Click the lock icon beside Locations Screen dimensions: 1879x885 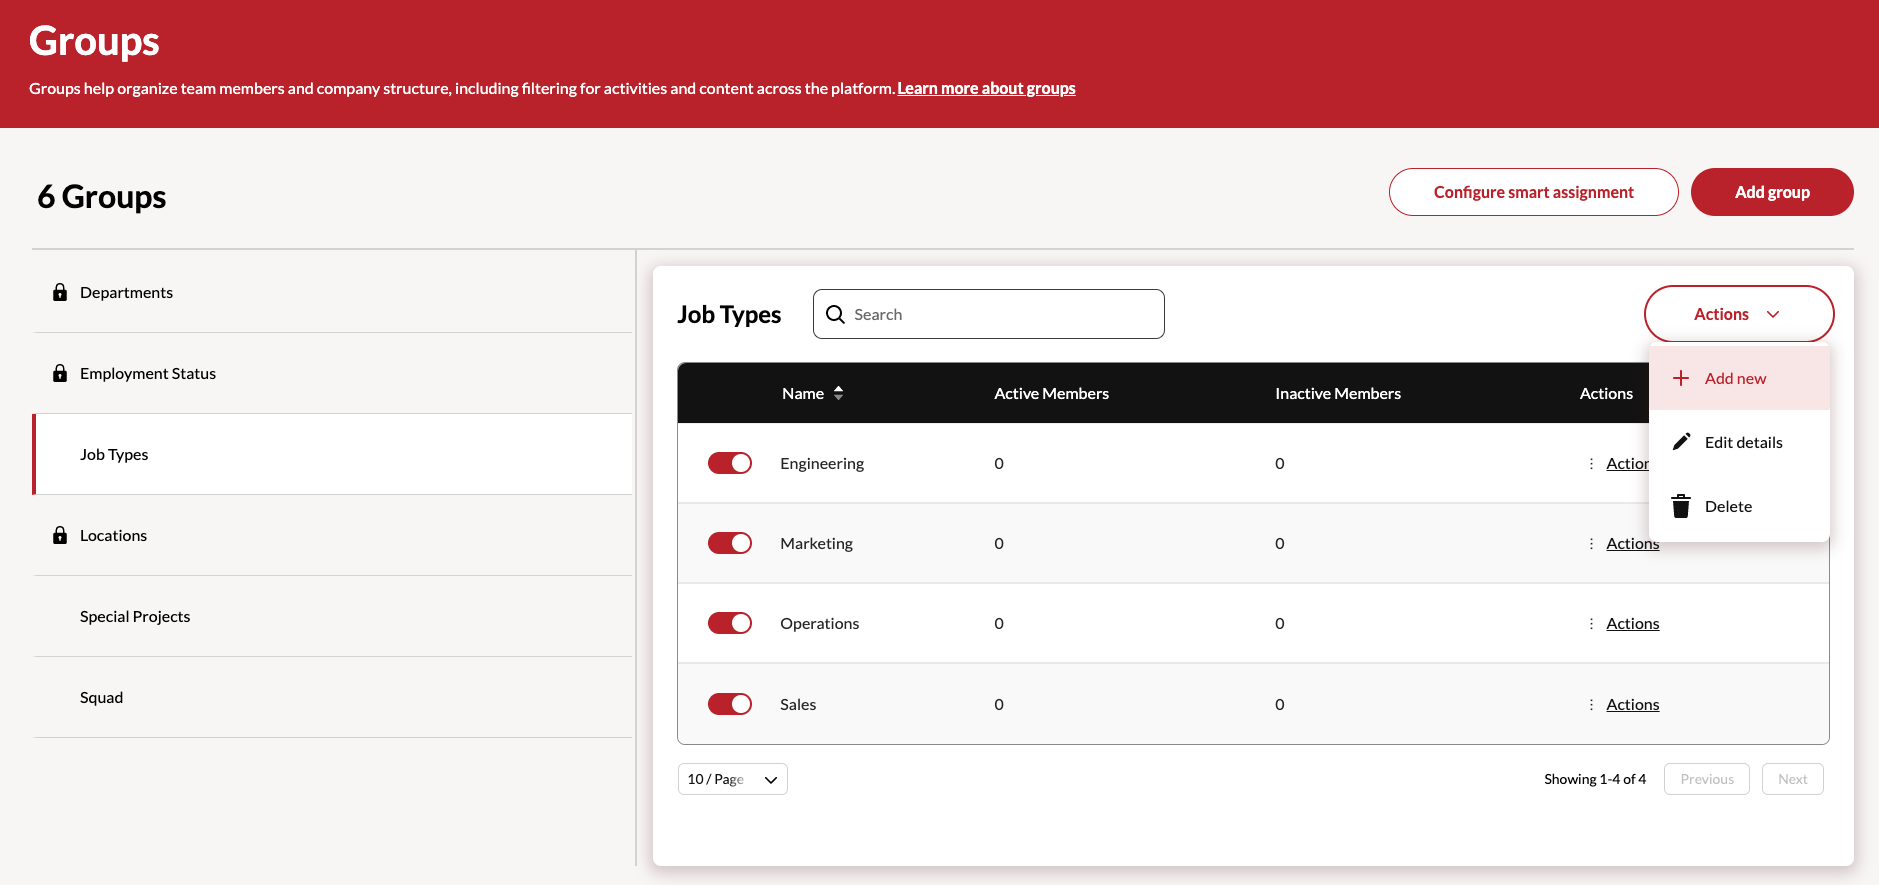(60, 535)
